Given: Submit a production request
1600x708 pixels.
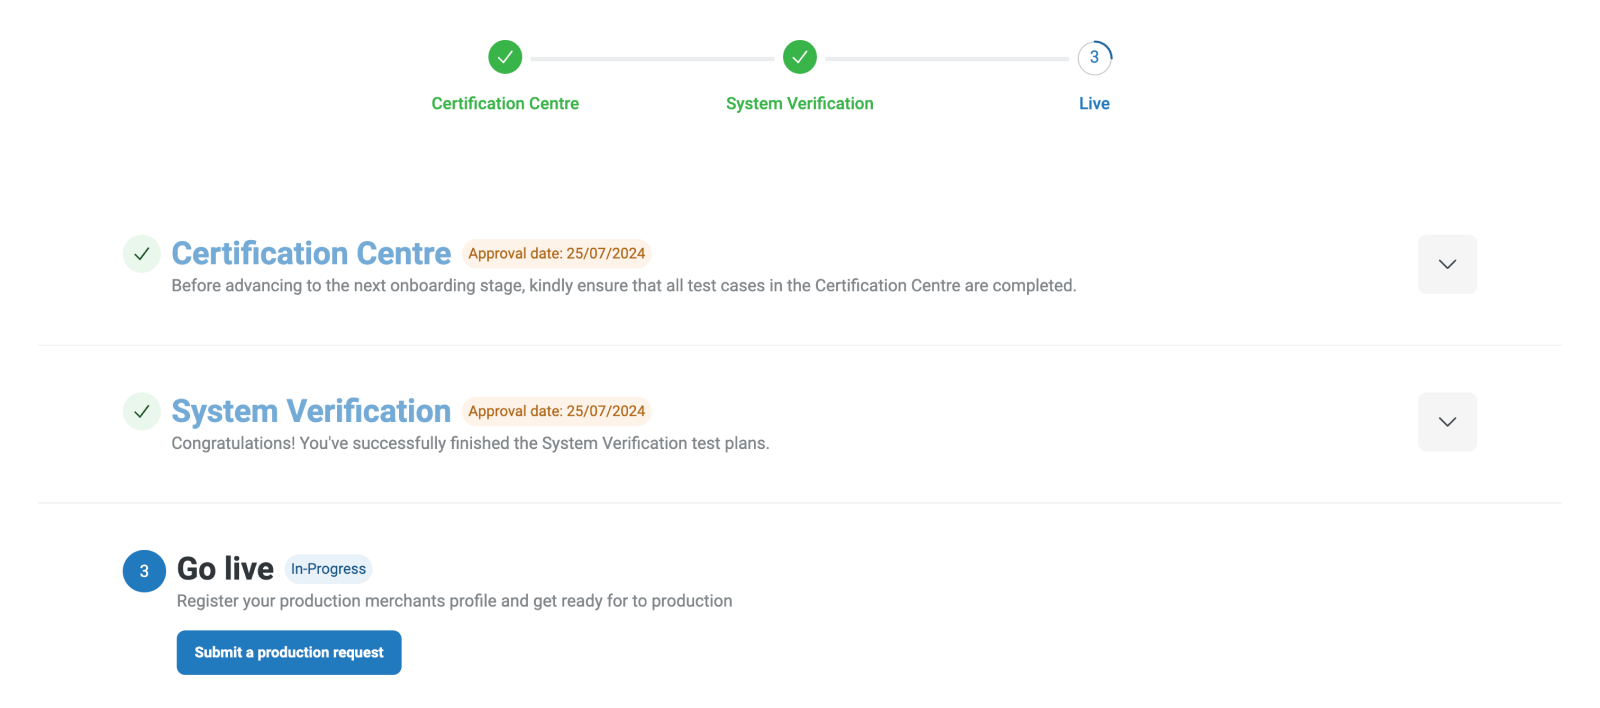Looking at the screenshot, I should pos(289,652).
